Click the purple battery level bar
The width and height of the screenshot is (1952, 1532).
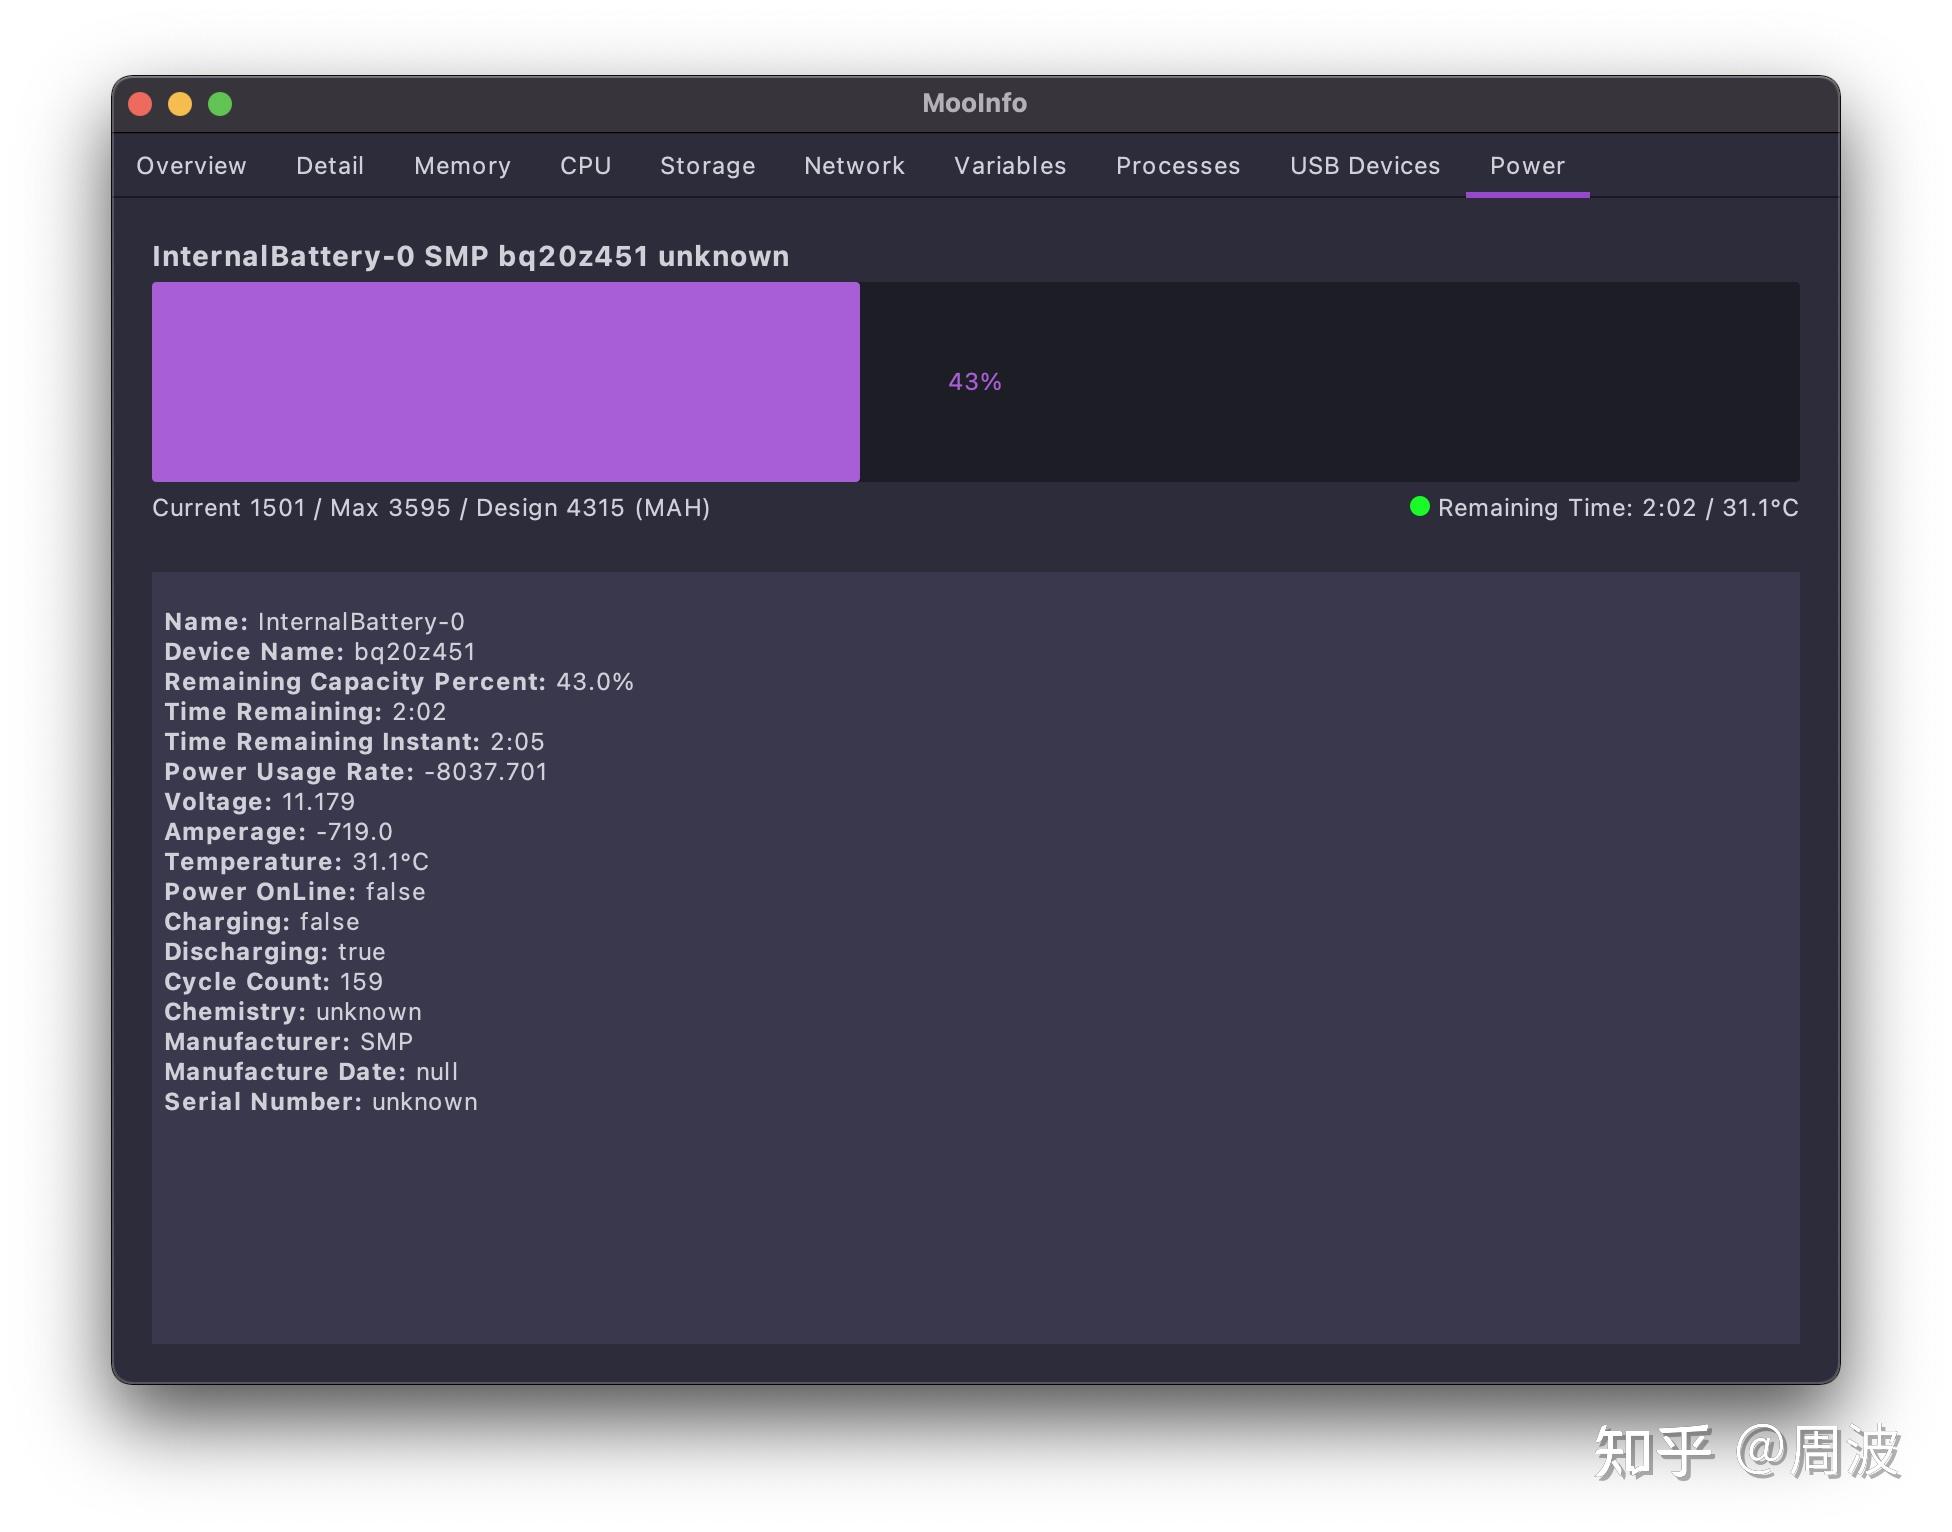pos(505,382)
